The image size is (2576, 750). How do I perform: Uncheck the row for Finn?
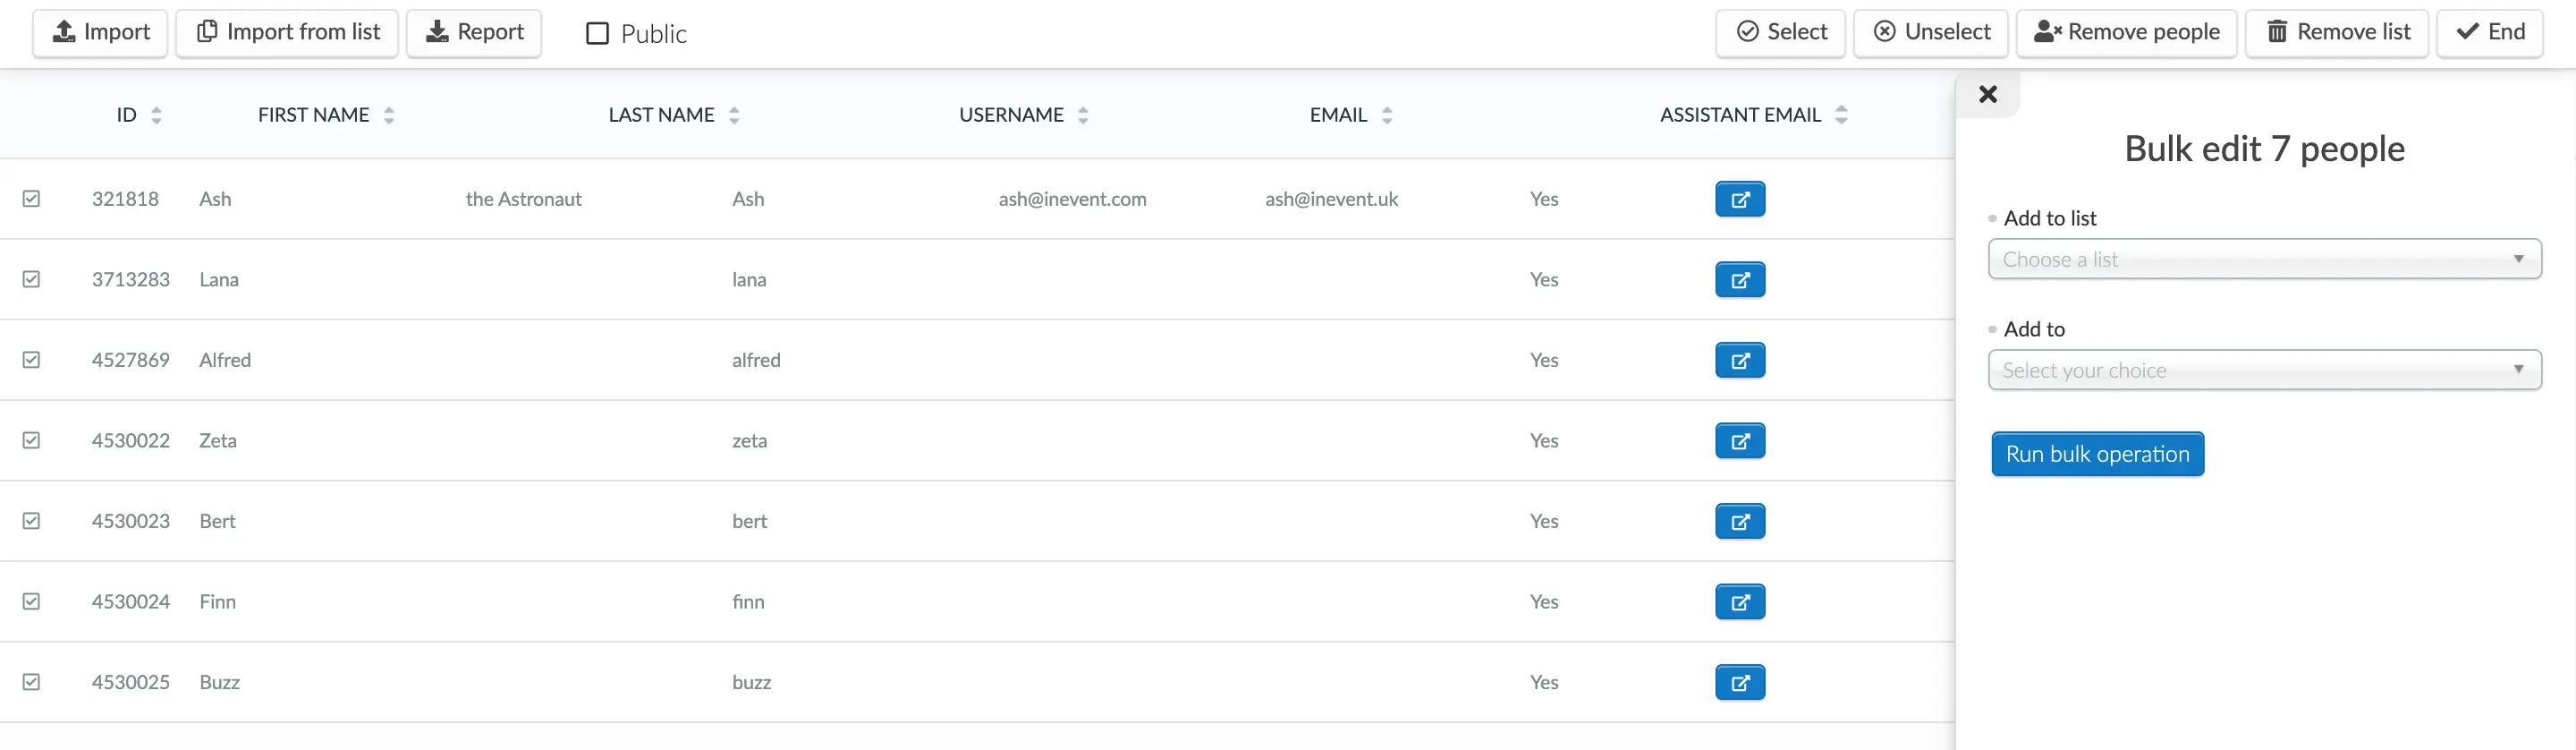point(31,601)
